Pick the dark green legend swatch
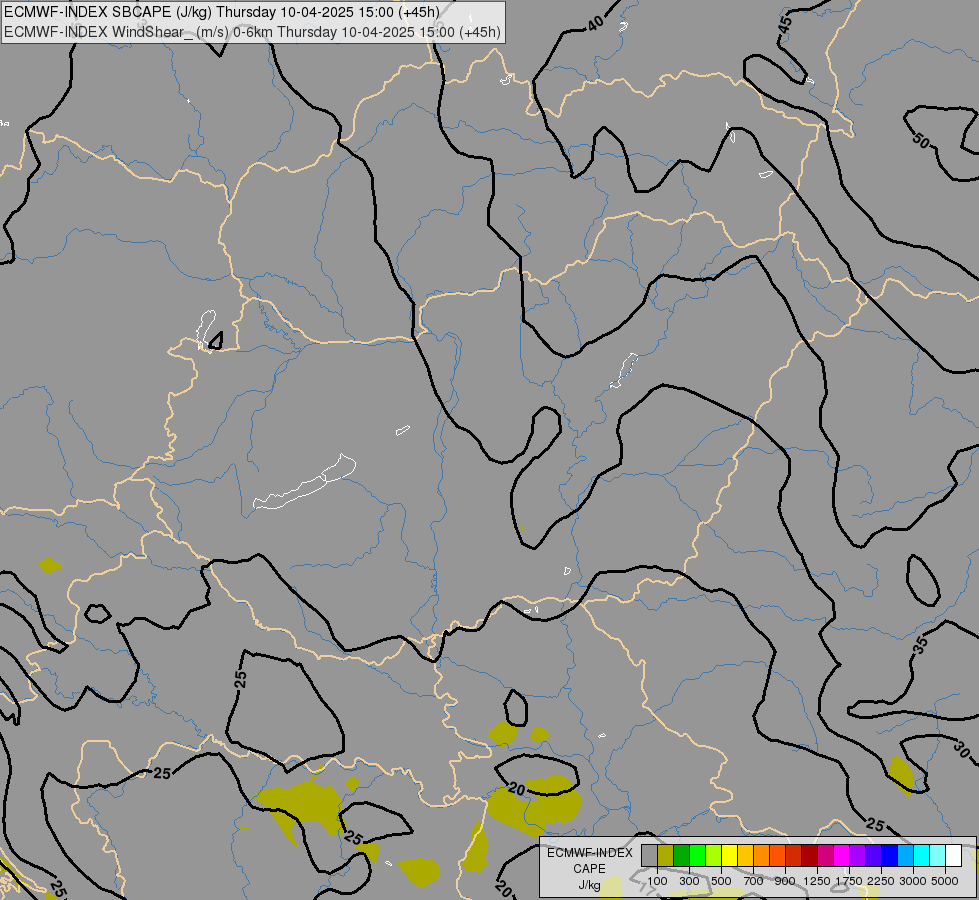Image resolution: width=979 pixels, height=900 pixels. click(681, 855)
